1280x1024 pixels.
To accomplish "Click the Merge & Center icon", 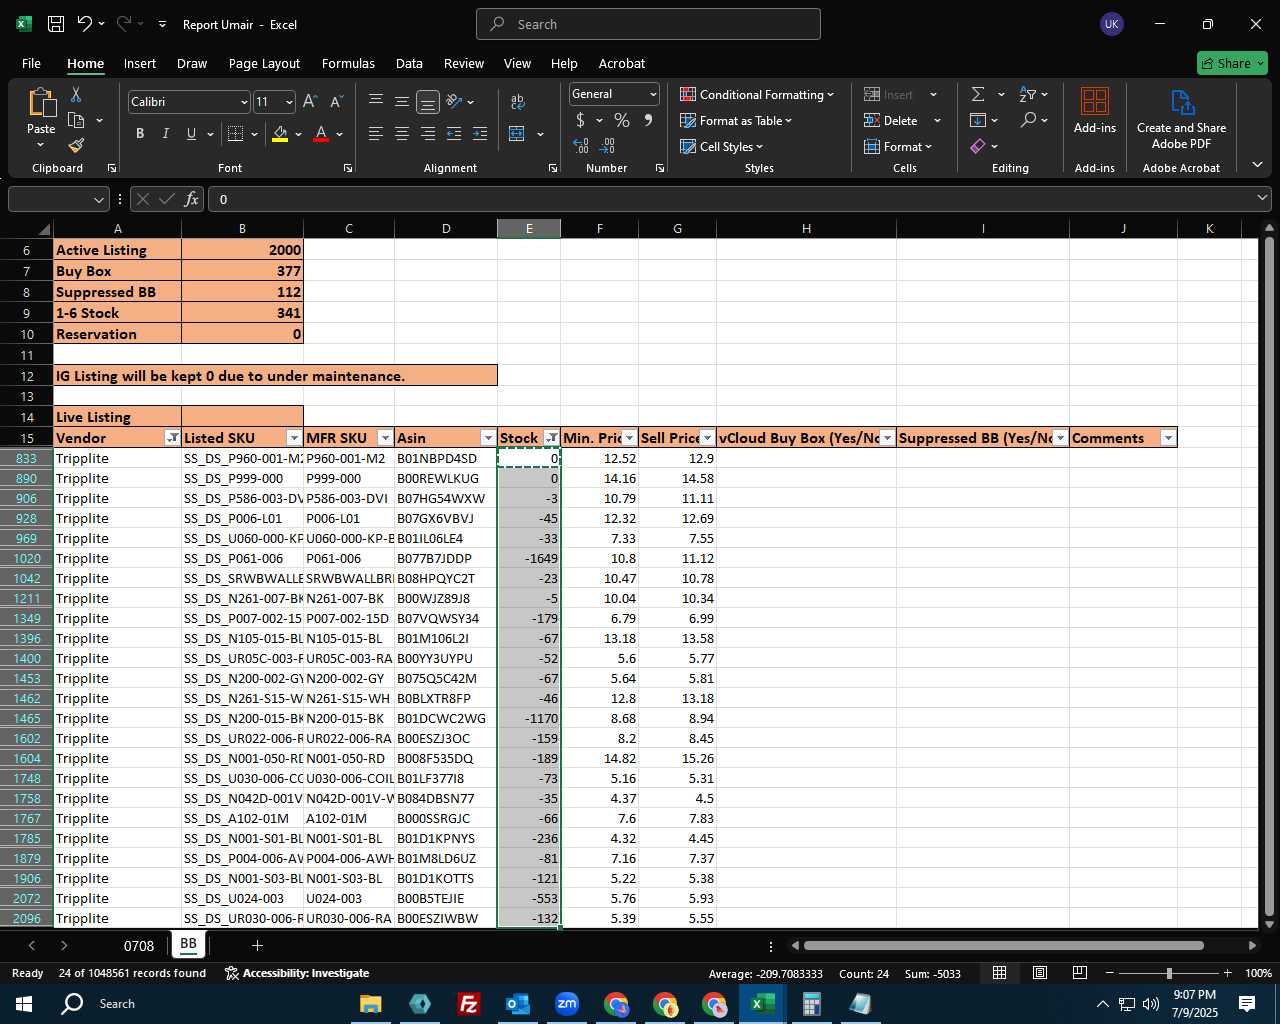I will click(517, 133).
